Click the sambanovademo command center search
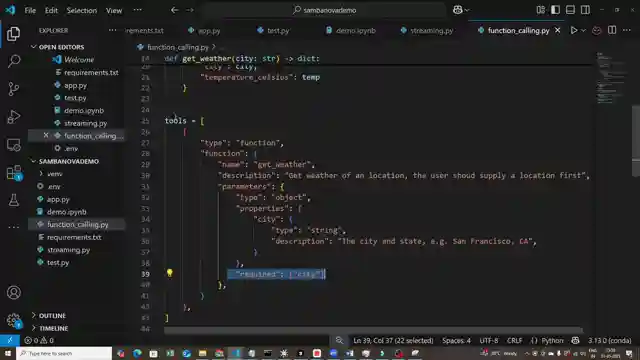Image resolution: width=640 pixels, height=360 pixels. pos(324,10)
